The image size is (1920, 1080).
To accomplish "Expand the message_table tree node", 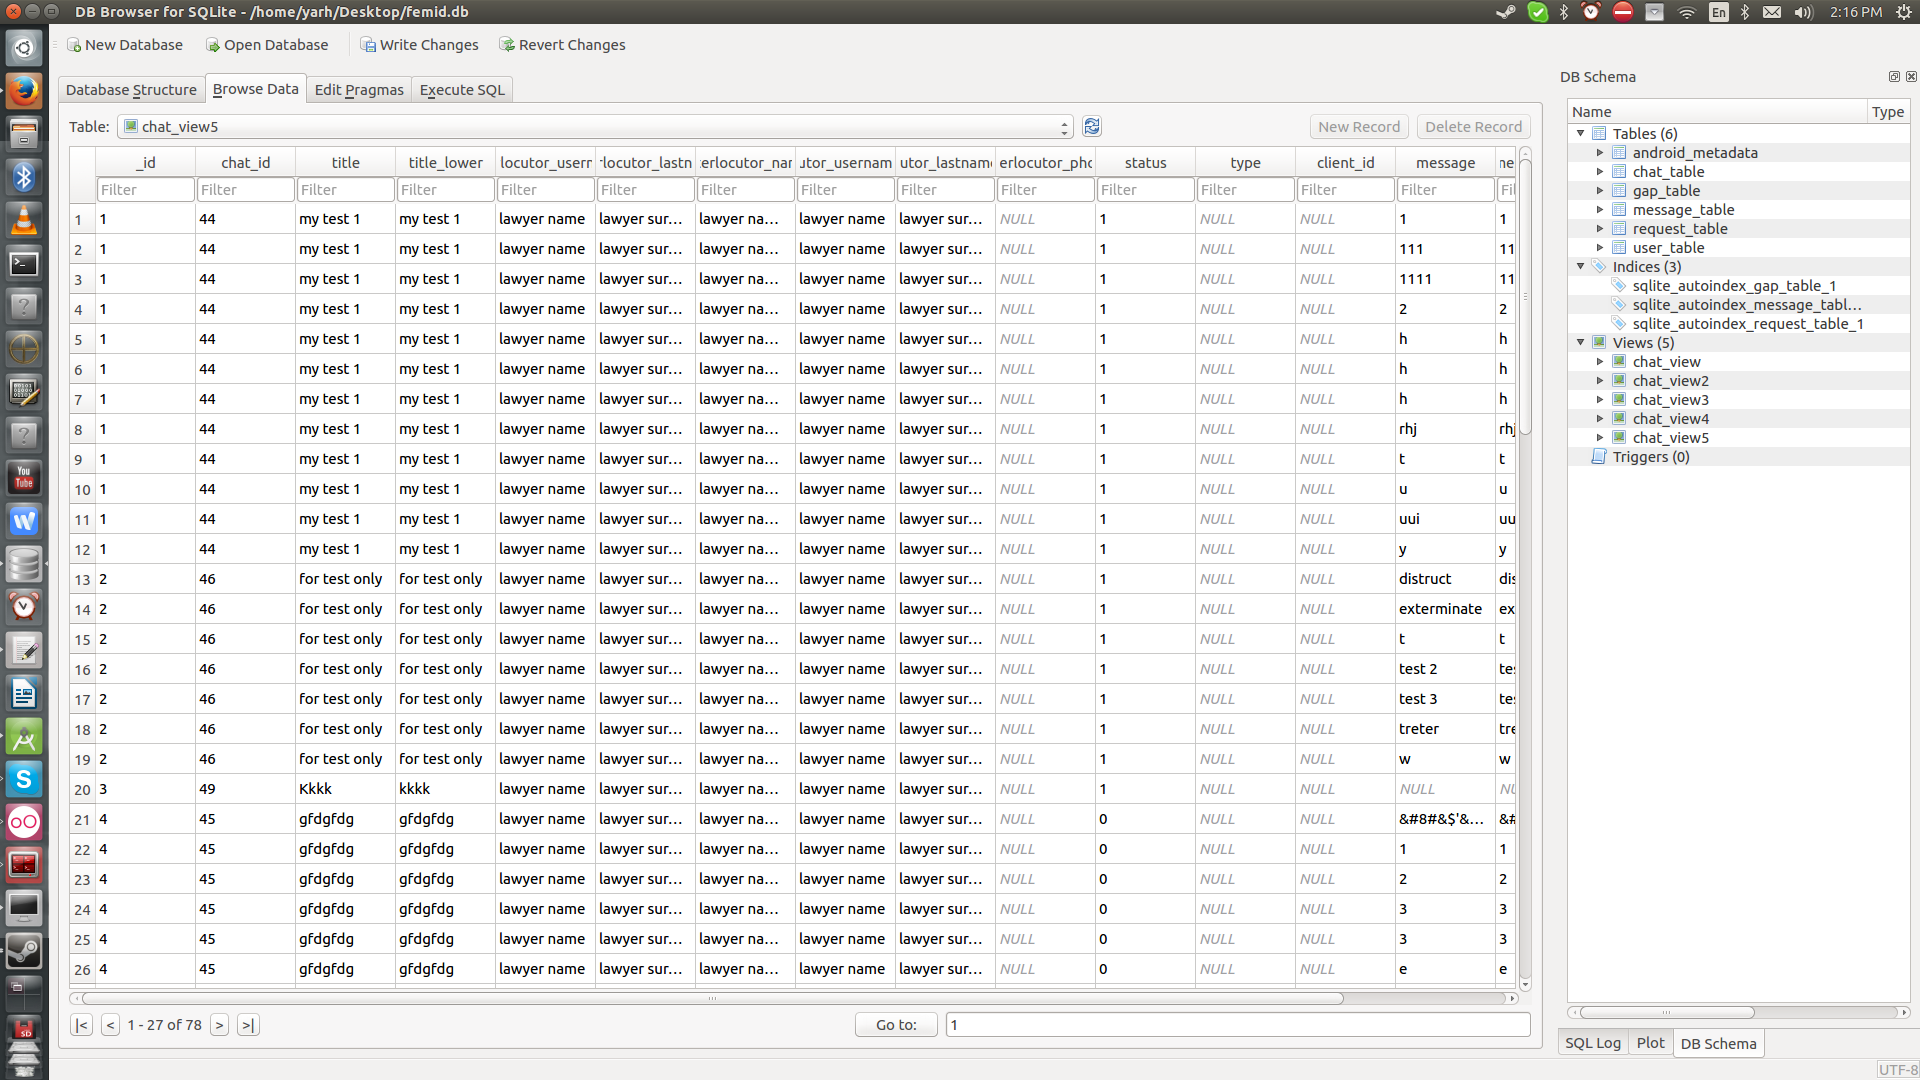I will [x=1600, y=210].
